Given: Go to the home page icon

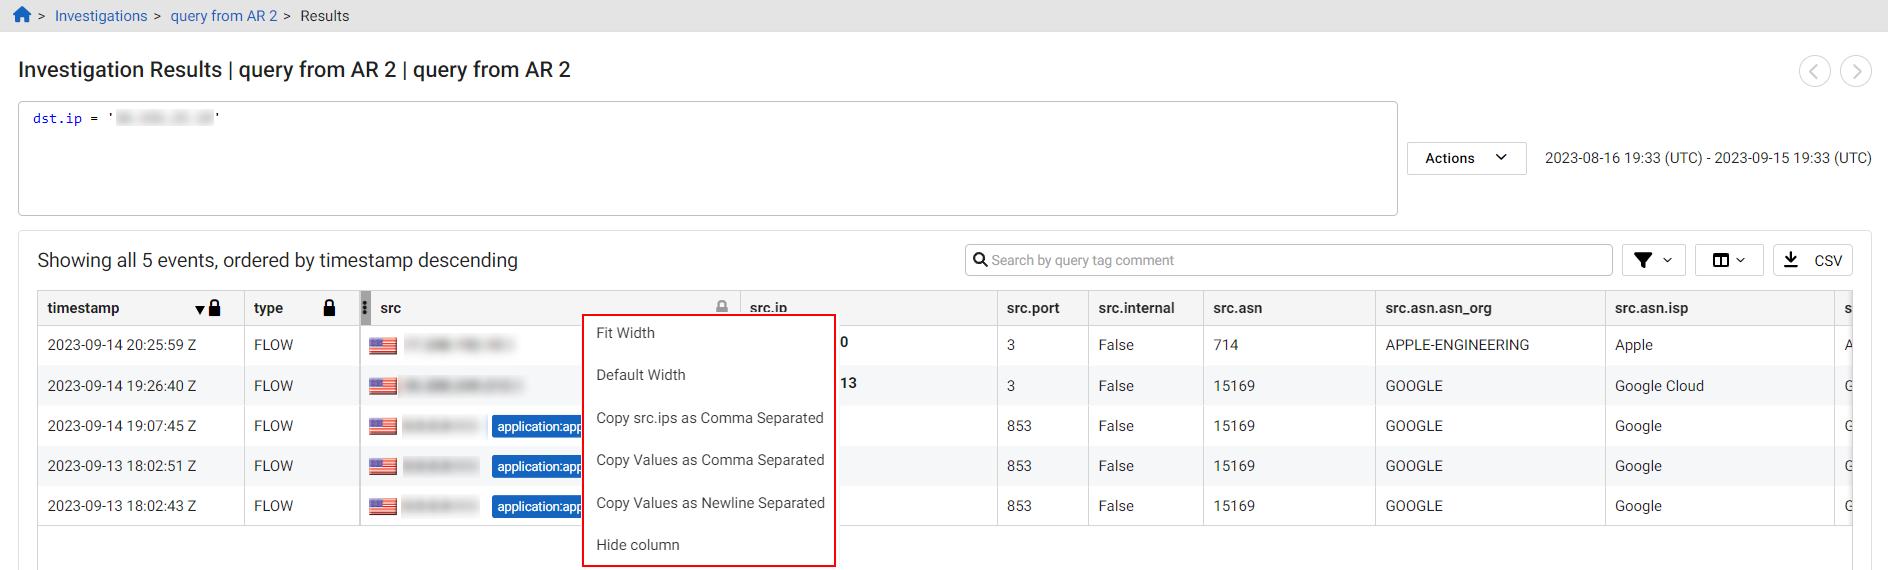Looking at the screenshot, I should click(x=22, y=15).
